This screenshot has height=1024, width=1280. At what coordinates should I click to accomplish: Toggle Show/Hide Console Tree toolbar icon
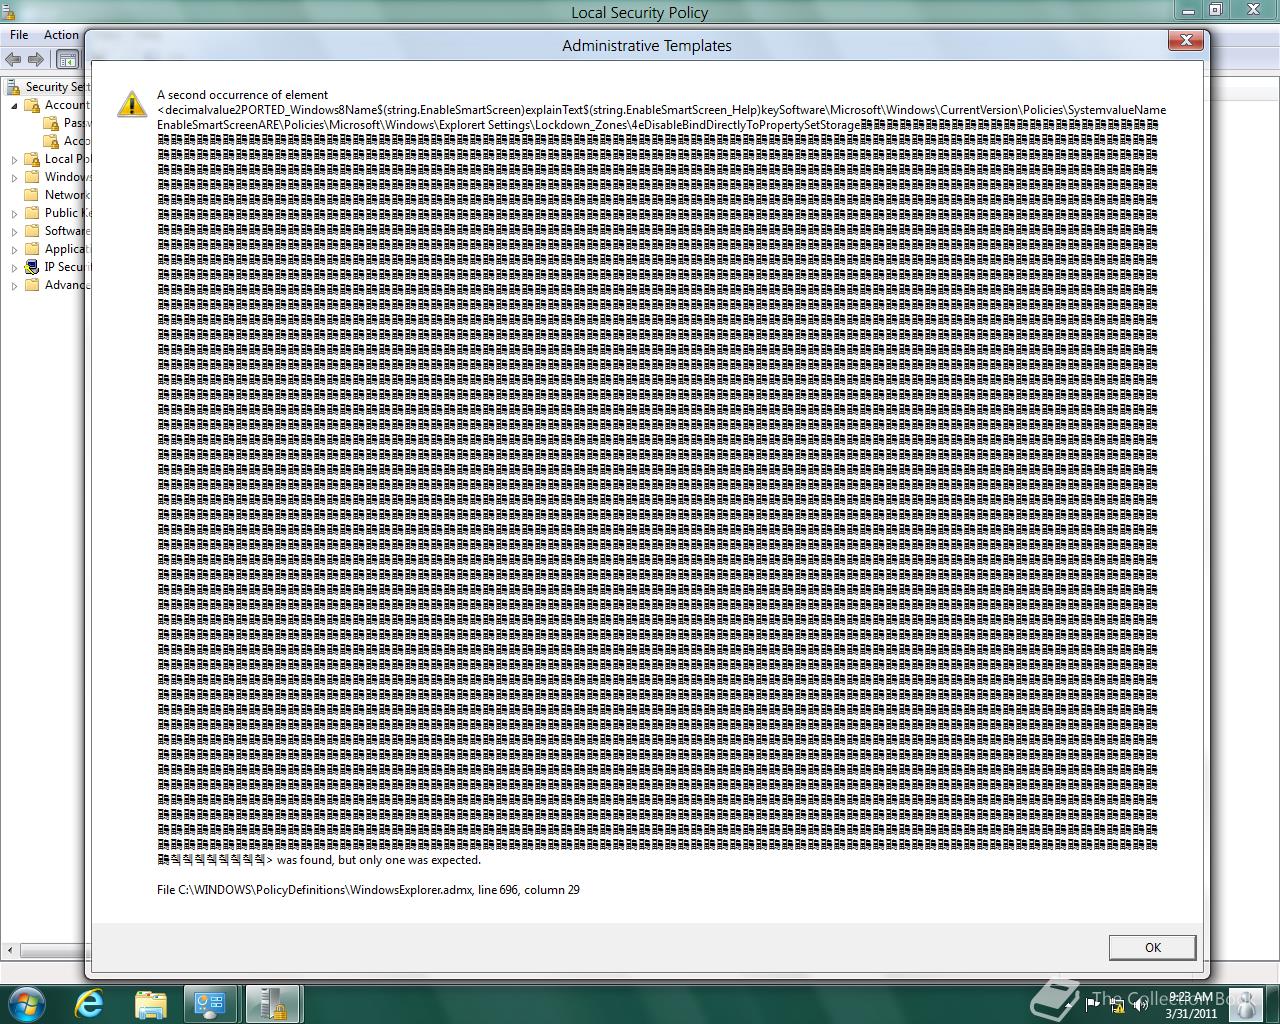tap(66, 60)
